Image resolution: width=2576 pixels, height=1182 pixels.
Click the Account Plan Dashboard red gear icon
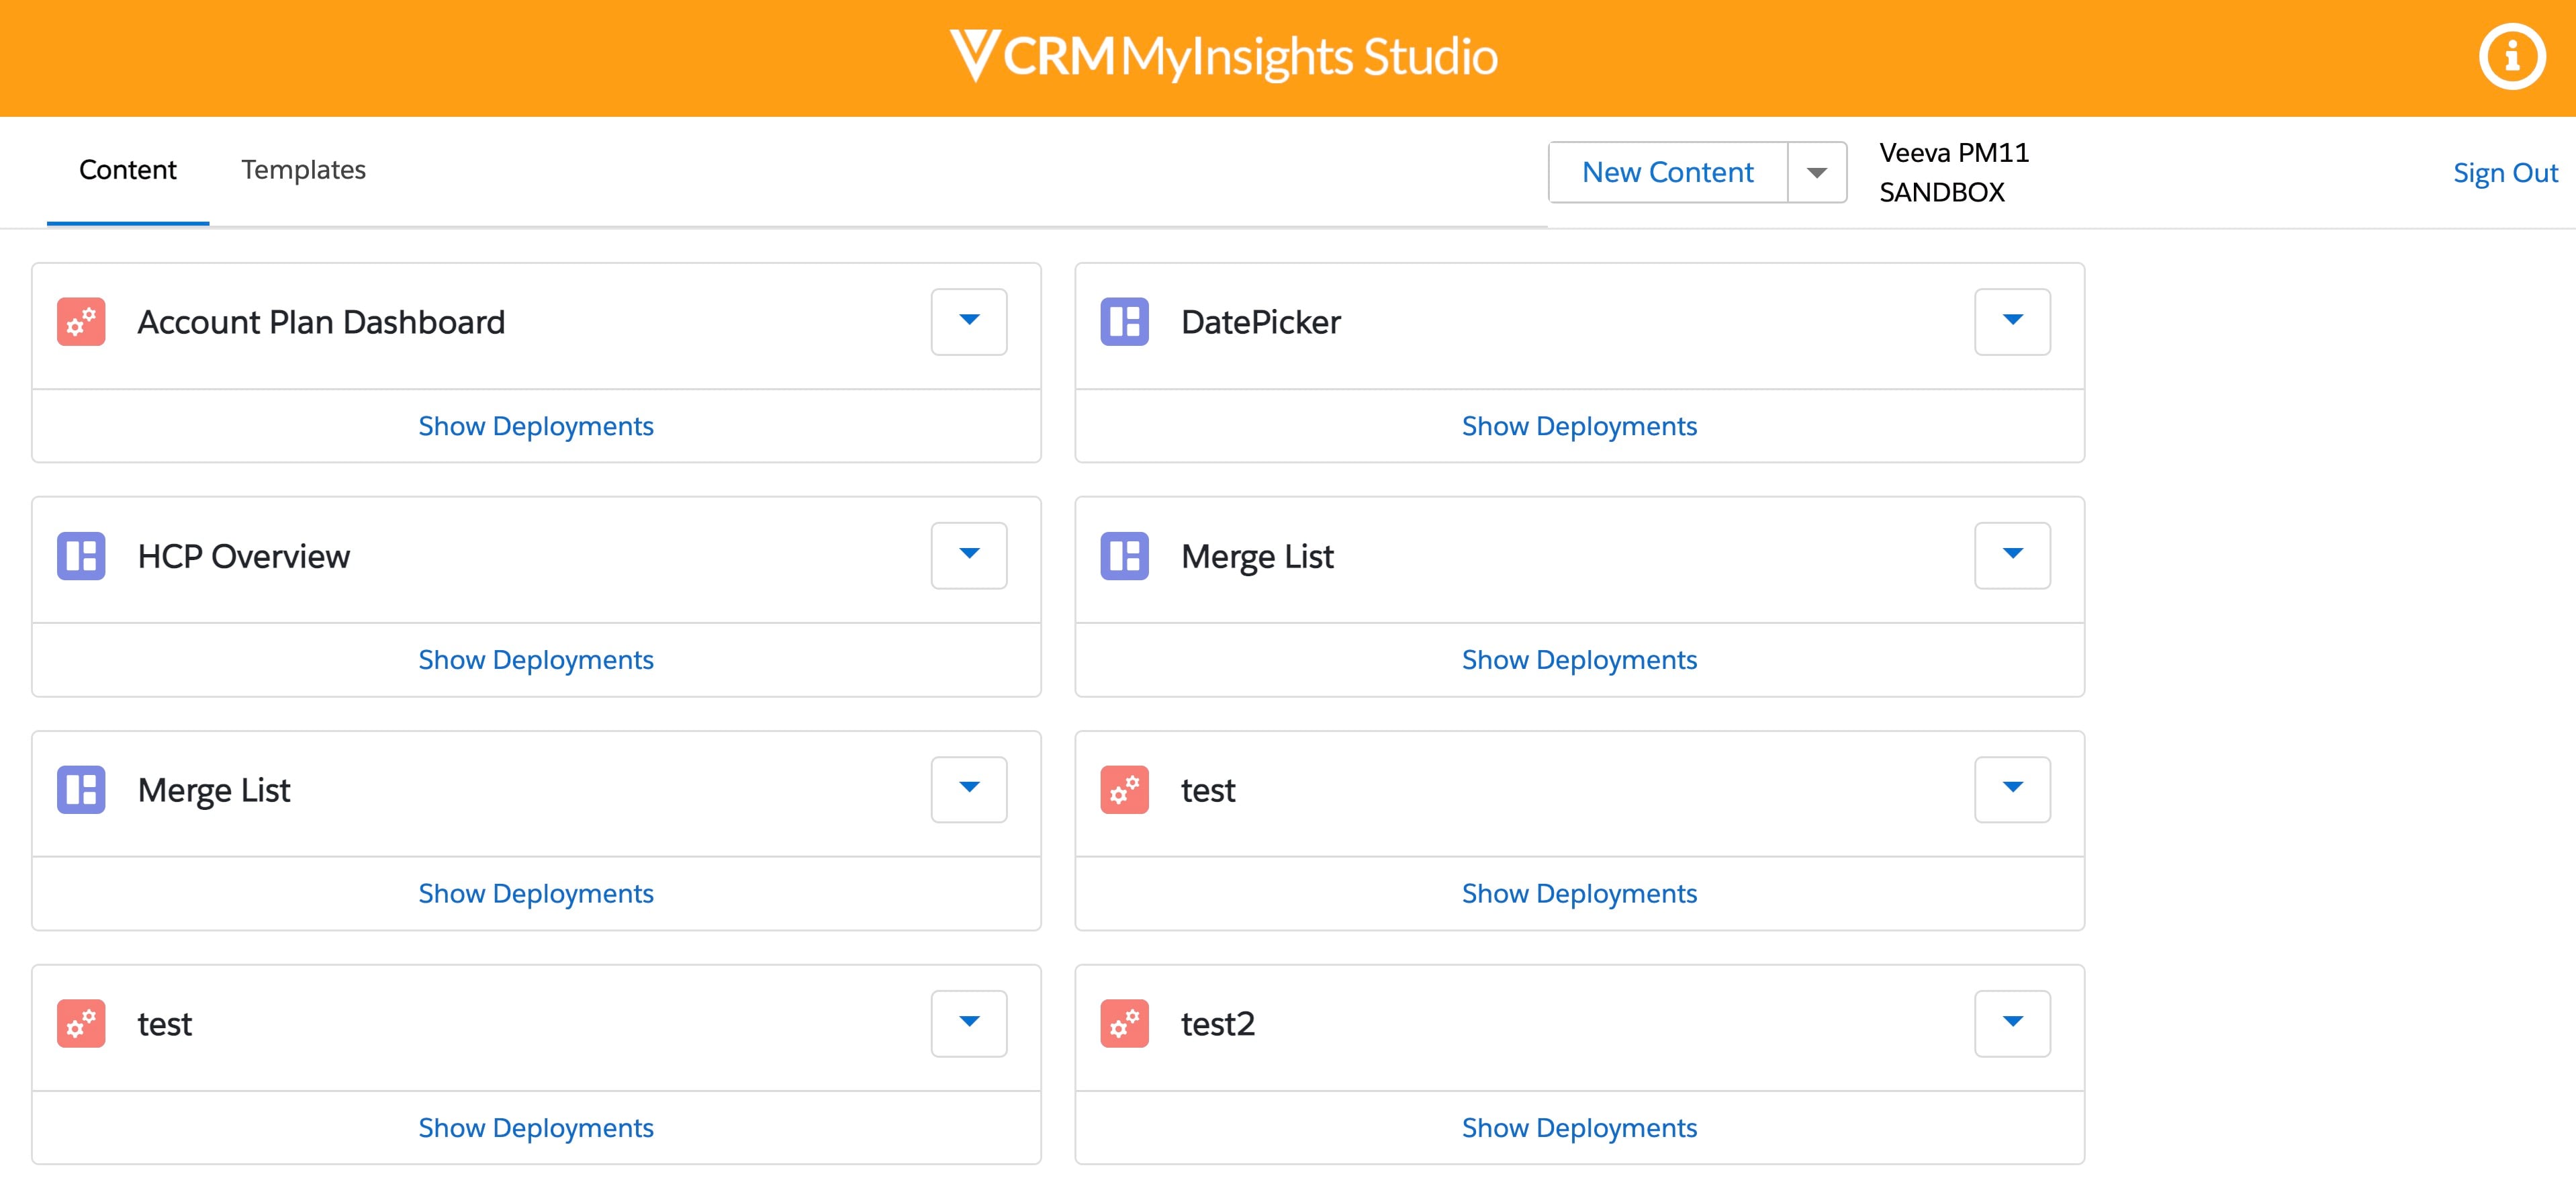point(82,322)
